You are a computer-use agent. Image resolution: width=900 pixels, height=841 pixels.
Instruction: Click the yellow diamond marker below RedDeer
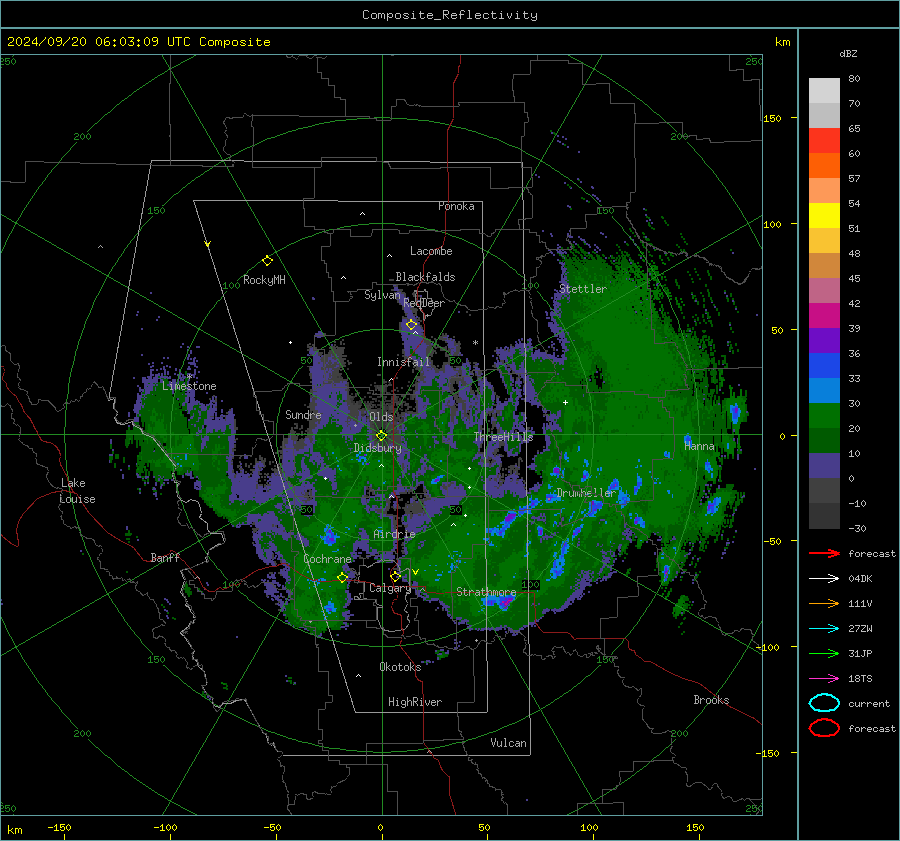[411, 325]
